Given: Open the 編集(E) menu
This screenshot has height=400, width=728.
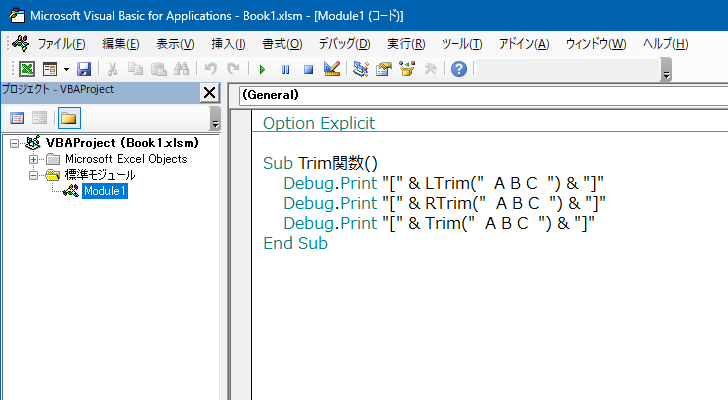Looking at the screenshot, I should click(121, 44).
